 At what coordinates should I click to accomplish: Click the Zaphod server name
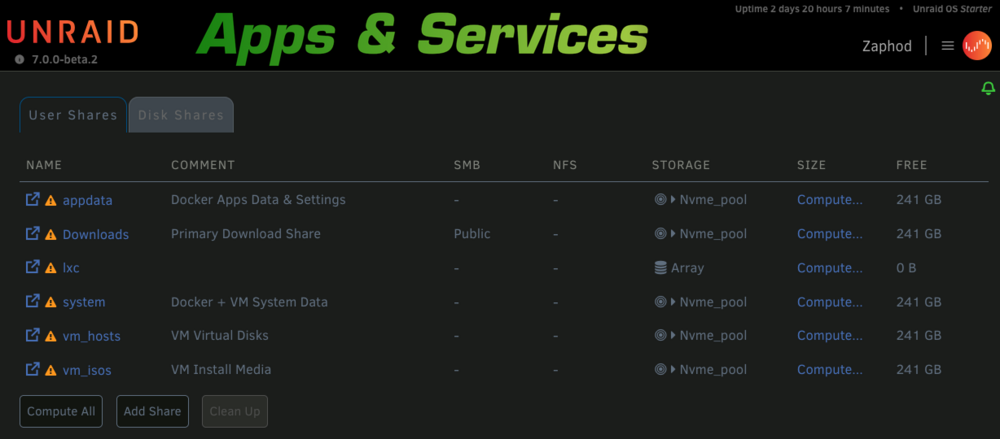point(887,46)
